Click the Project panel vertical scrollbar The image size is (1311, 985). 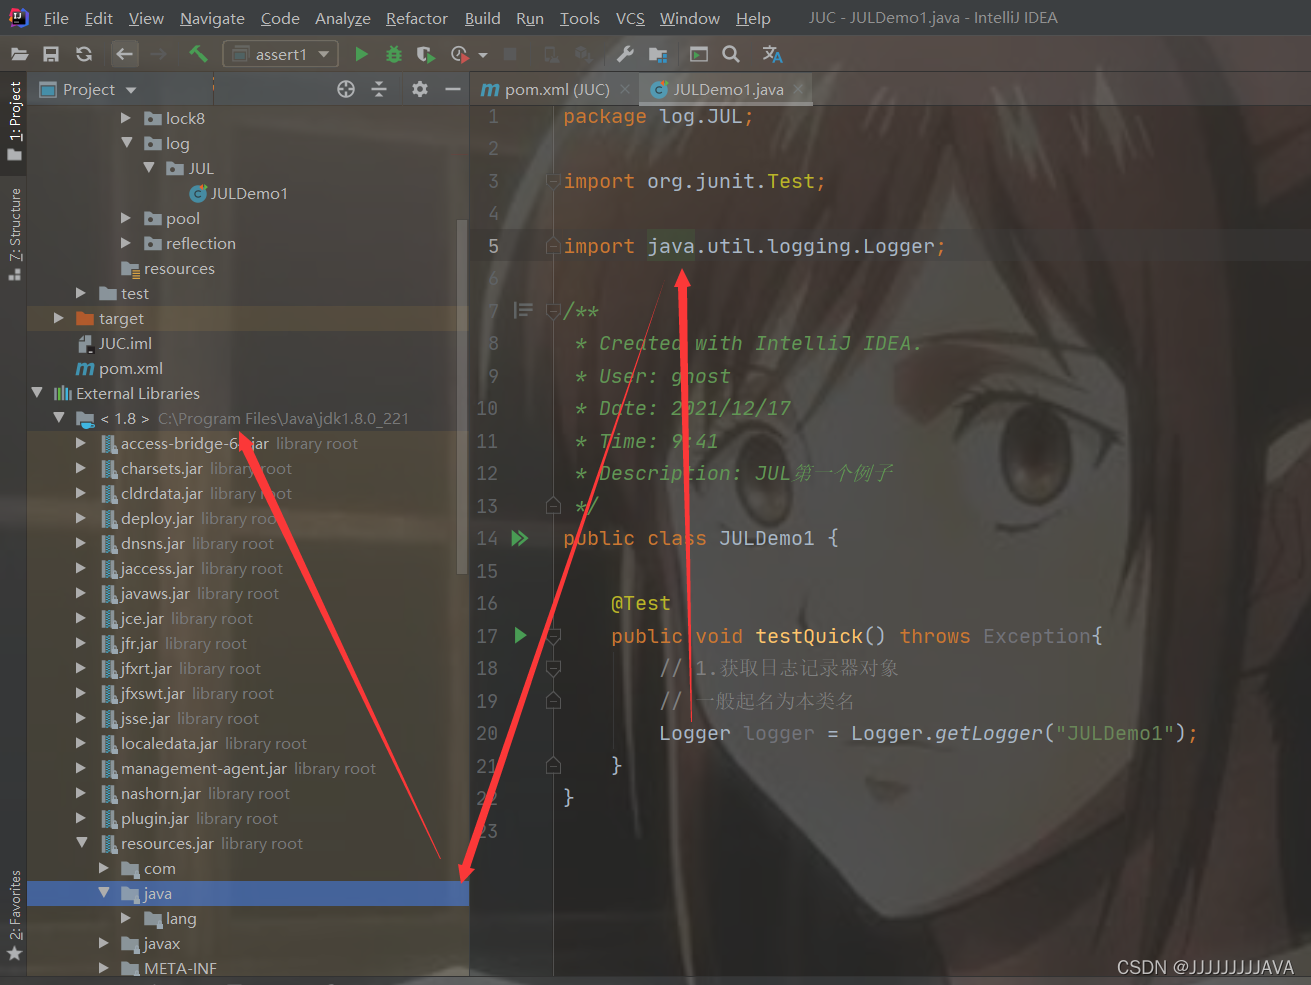pyautogui.click(x=461, y=397)
